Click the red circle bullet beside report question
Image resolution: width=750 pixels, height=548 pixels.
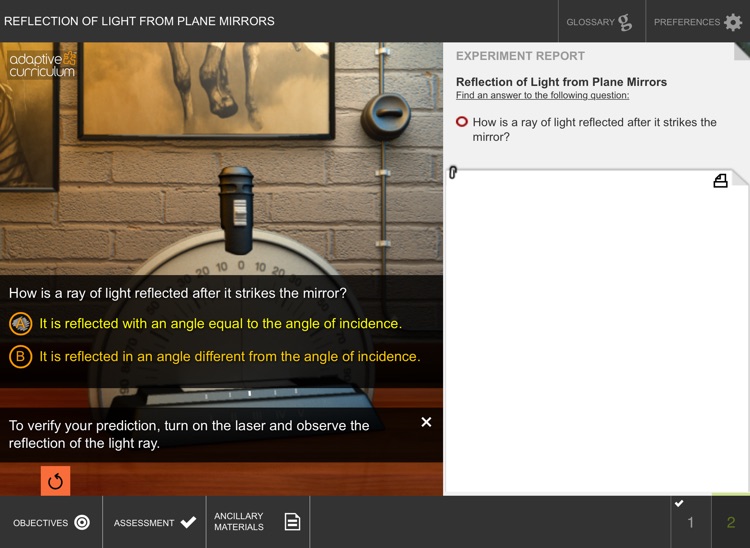point(462,122)
